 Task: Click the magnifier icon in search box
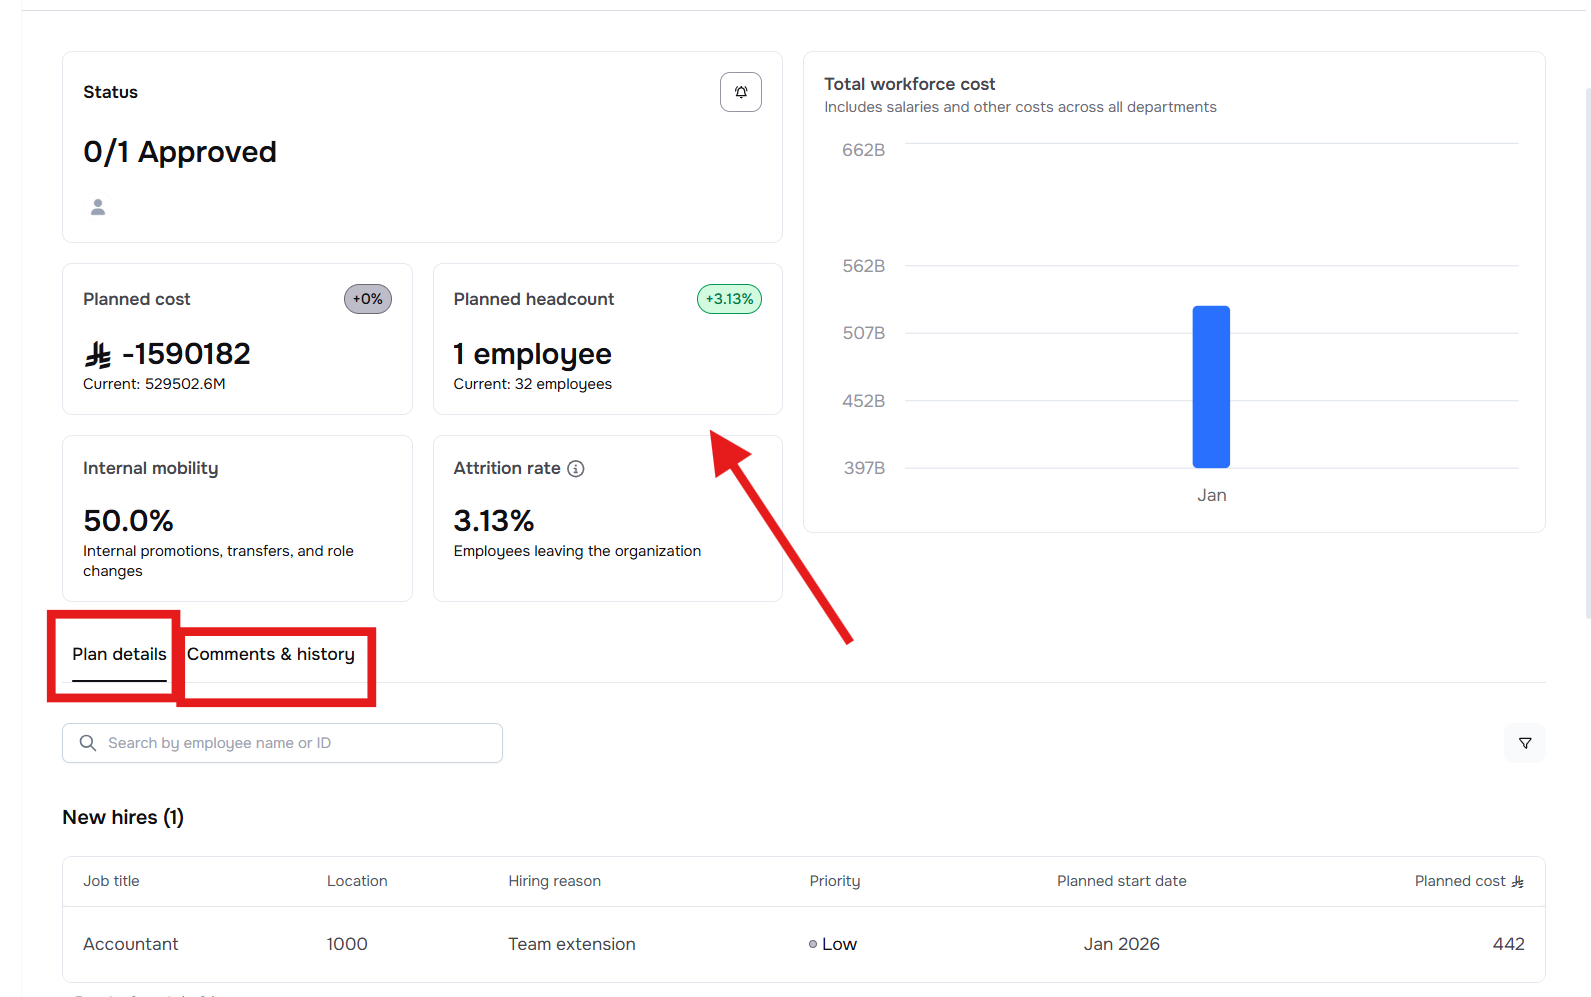(88, 743)
